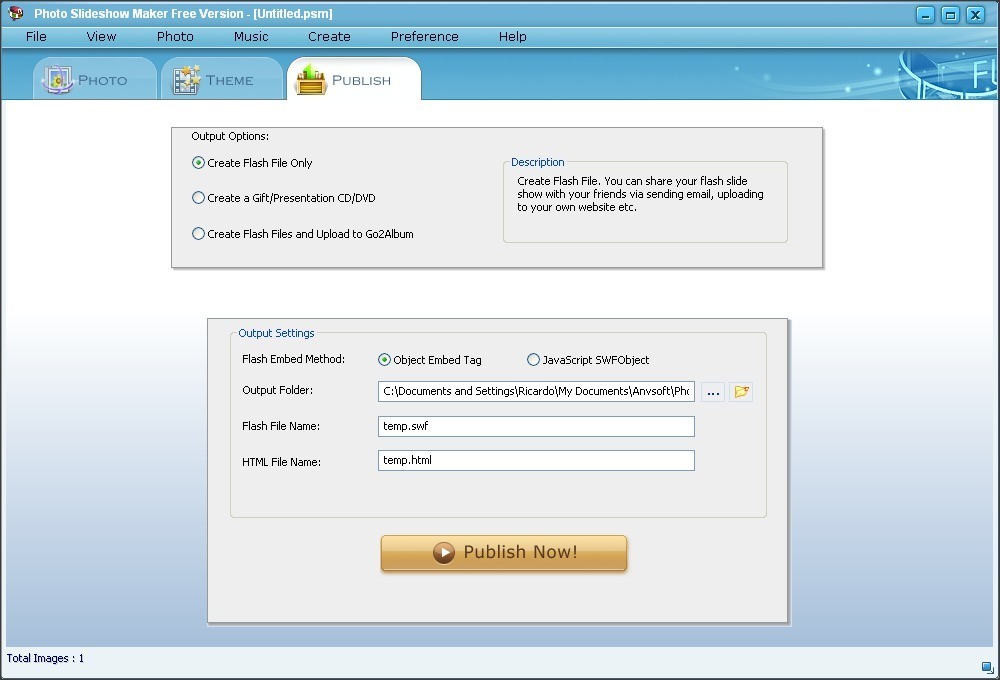Click the Output Options heading
Image resolution: width=1000 pixels, height=680 pixels.
coord(230,136)
